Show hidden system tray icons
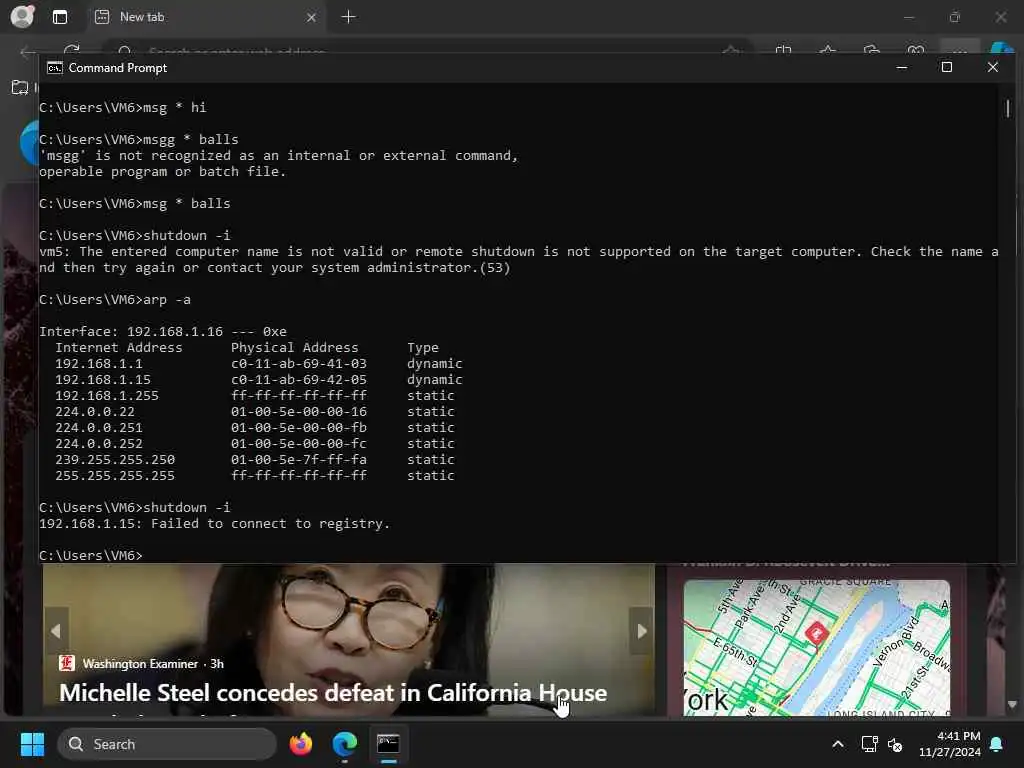 pos(838,744)
